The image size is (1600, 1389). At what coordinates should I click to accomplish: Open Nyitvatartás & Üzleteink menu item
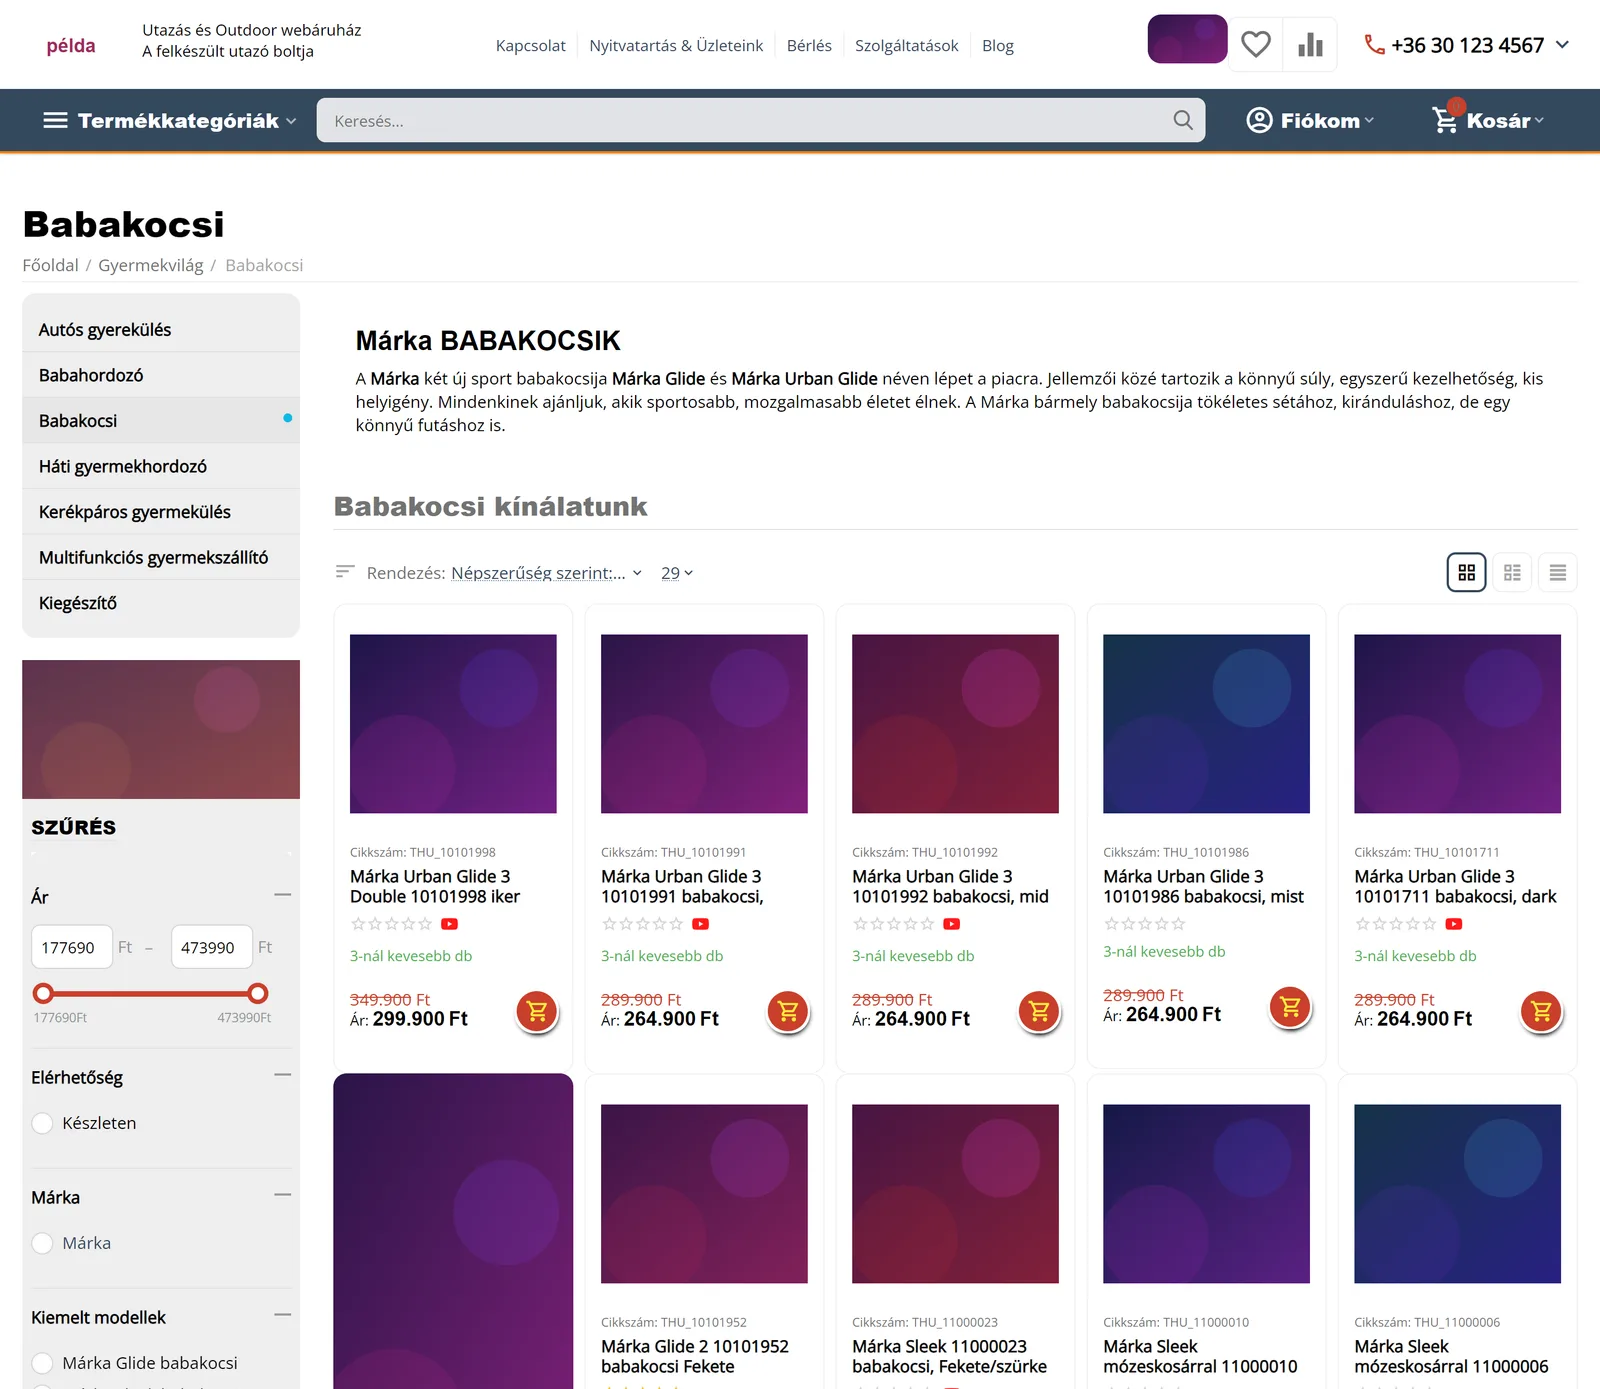[676, 46]
